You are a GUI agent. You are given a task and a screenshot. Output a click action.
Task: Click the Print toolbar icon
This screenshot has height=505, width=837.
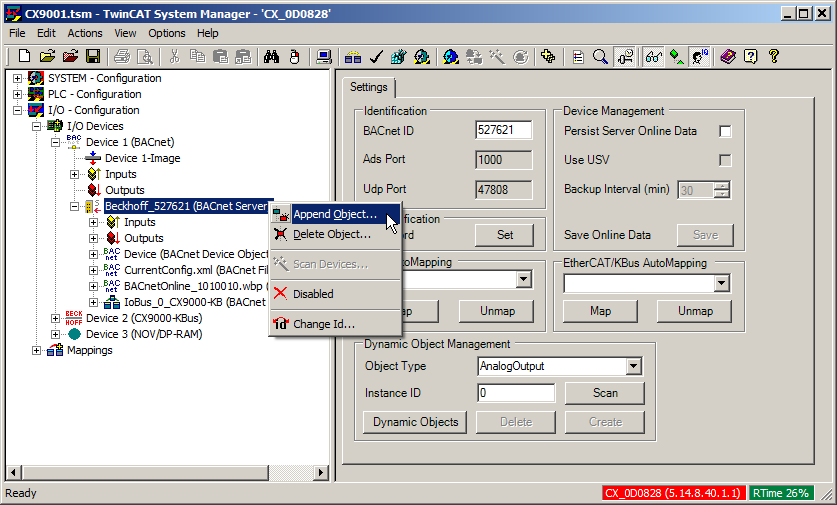[x=122, y=56]
